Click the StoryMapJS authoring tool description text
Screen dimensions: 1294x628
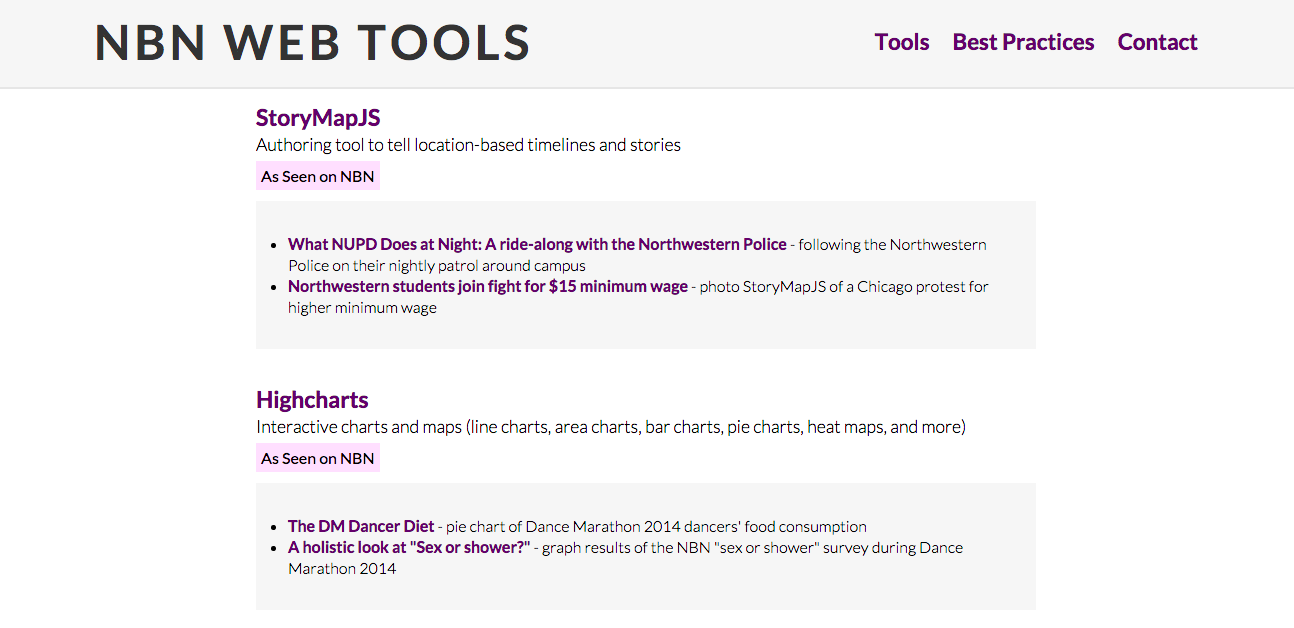click(x=468, y=145)
